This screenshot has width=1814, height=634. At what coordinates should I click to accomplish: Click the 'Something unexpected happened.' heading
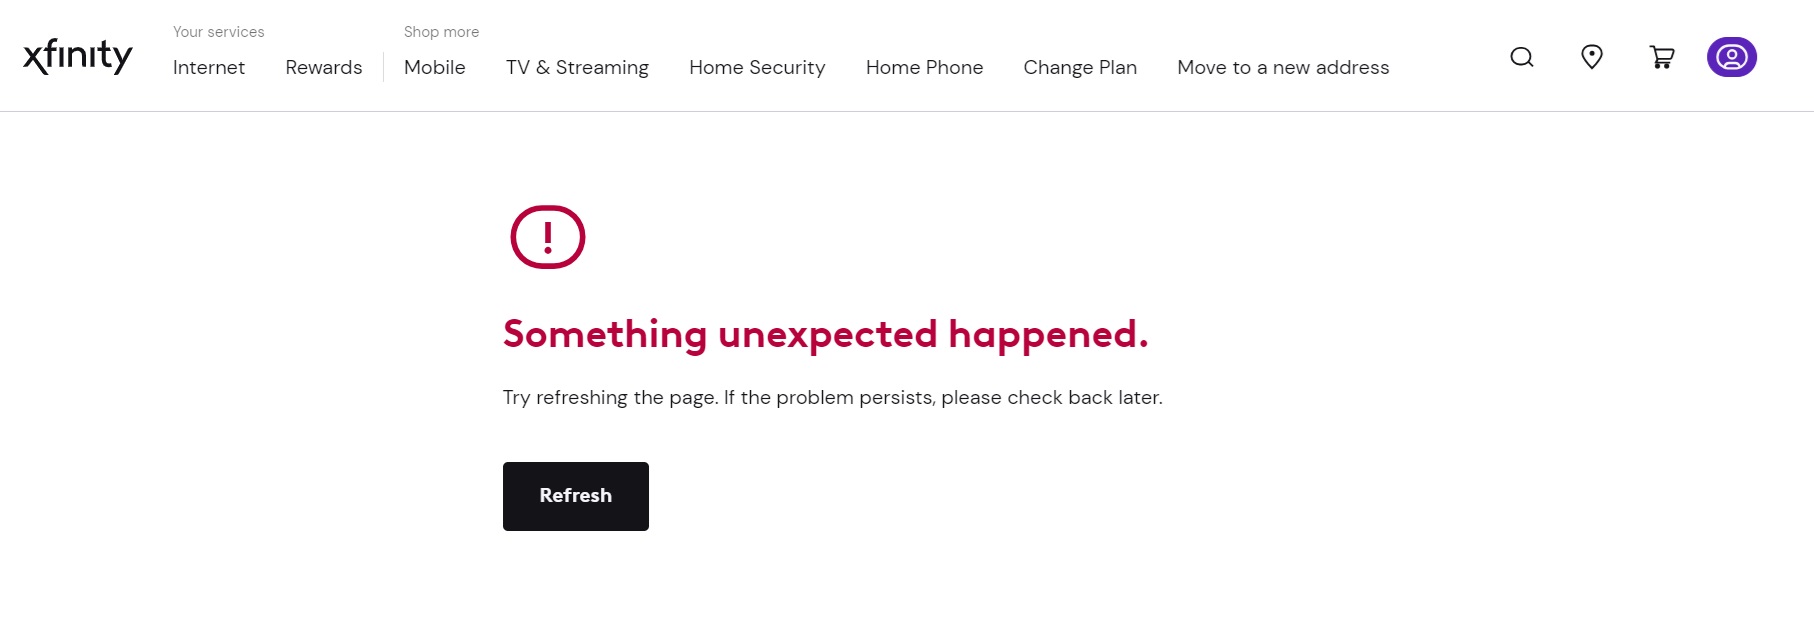pos(826,335)
